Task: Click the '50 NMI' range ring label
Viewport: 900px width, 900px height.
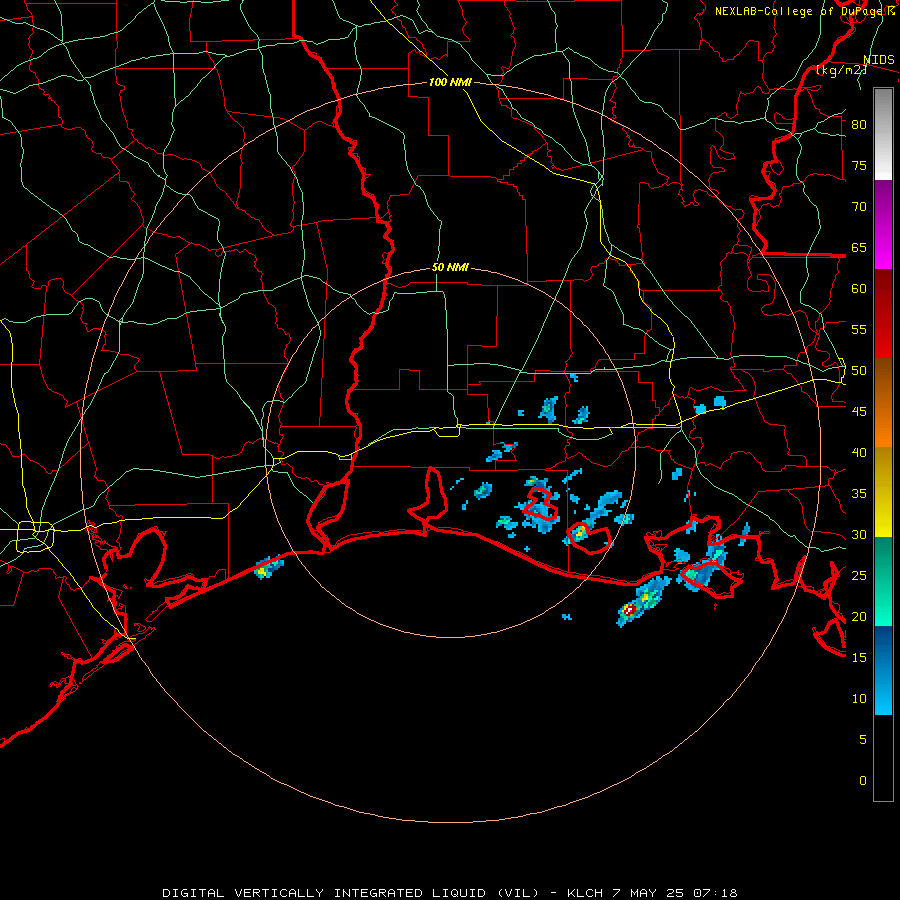Action: click(450, 267)
